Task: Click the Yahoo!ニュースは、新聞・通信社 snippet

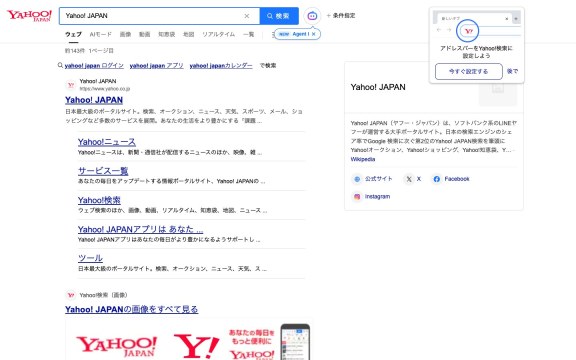Action: 170,152
